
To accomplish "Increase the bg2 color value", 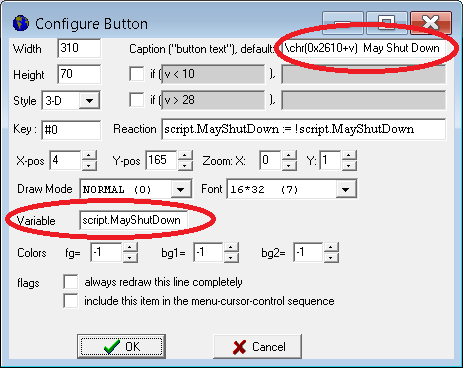I will (x=331, y=248).
